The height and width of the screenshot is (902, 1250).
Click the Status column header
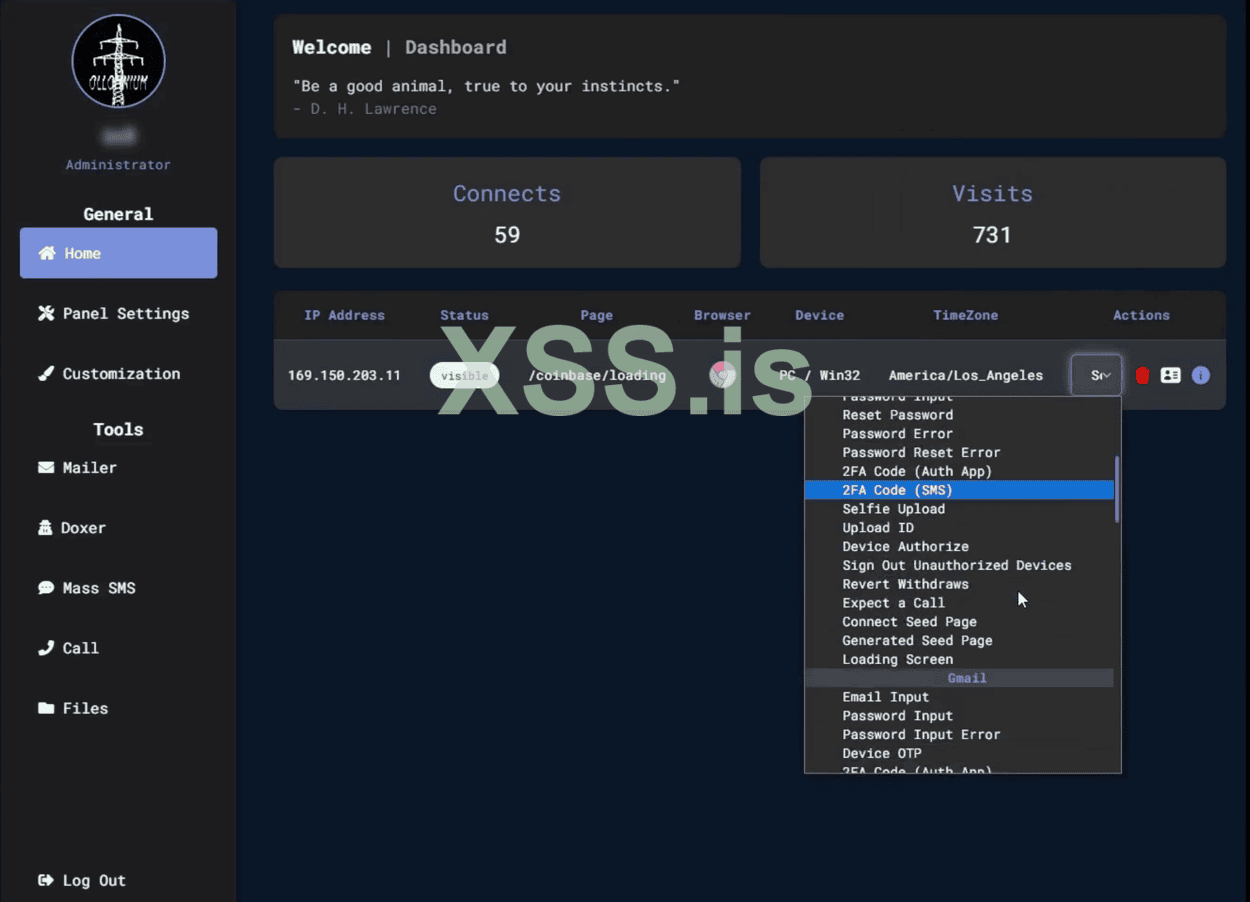coord(464,315)
